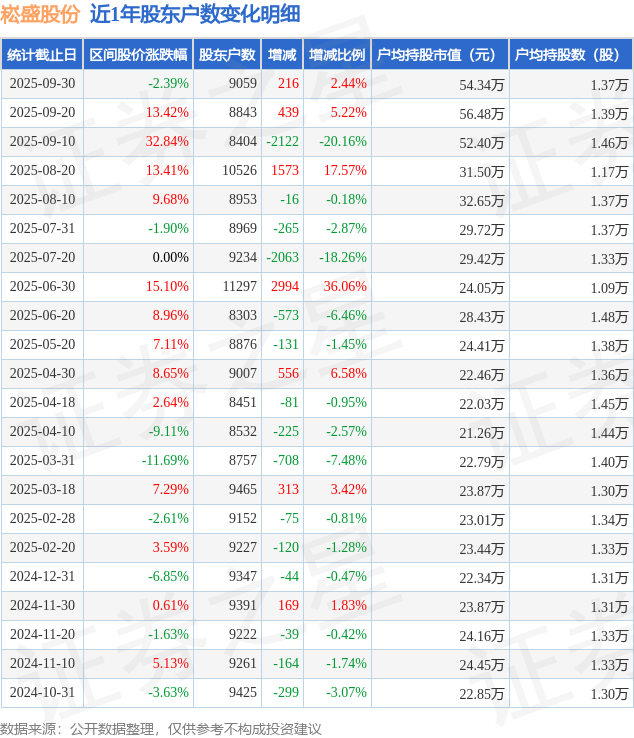Click the 嵘盛股份 stock name title
This screenshot has height=738, width=634.
pos(41,15)
